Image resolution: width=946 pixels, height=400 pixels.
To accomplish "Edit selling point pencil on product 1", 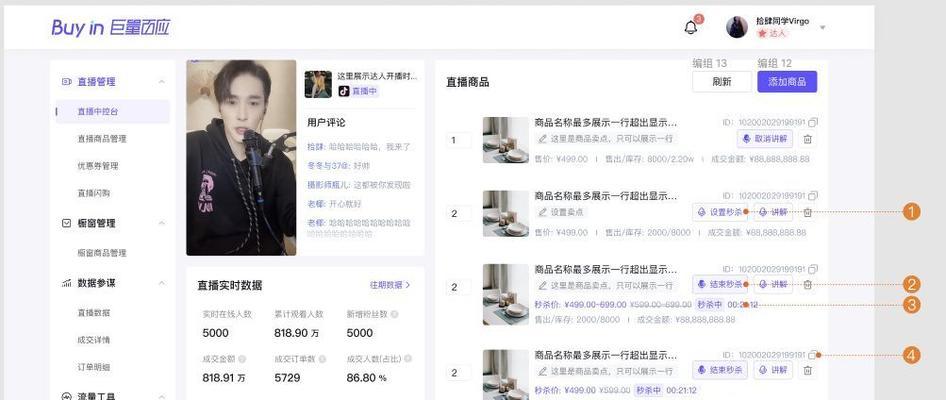I will [x=542, y=139].
